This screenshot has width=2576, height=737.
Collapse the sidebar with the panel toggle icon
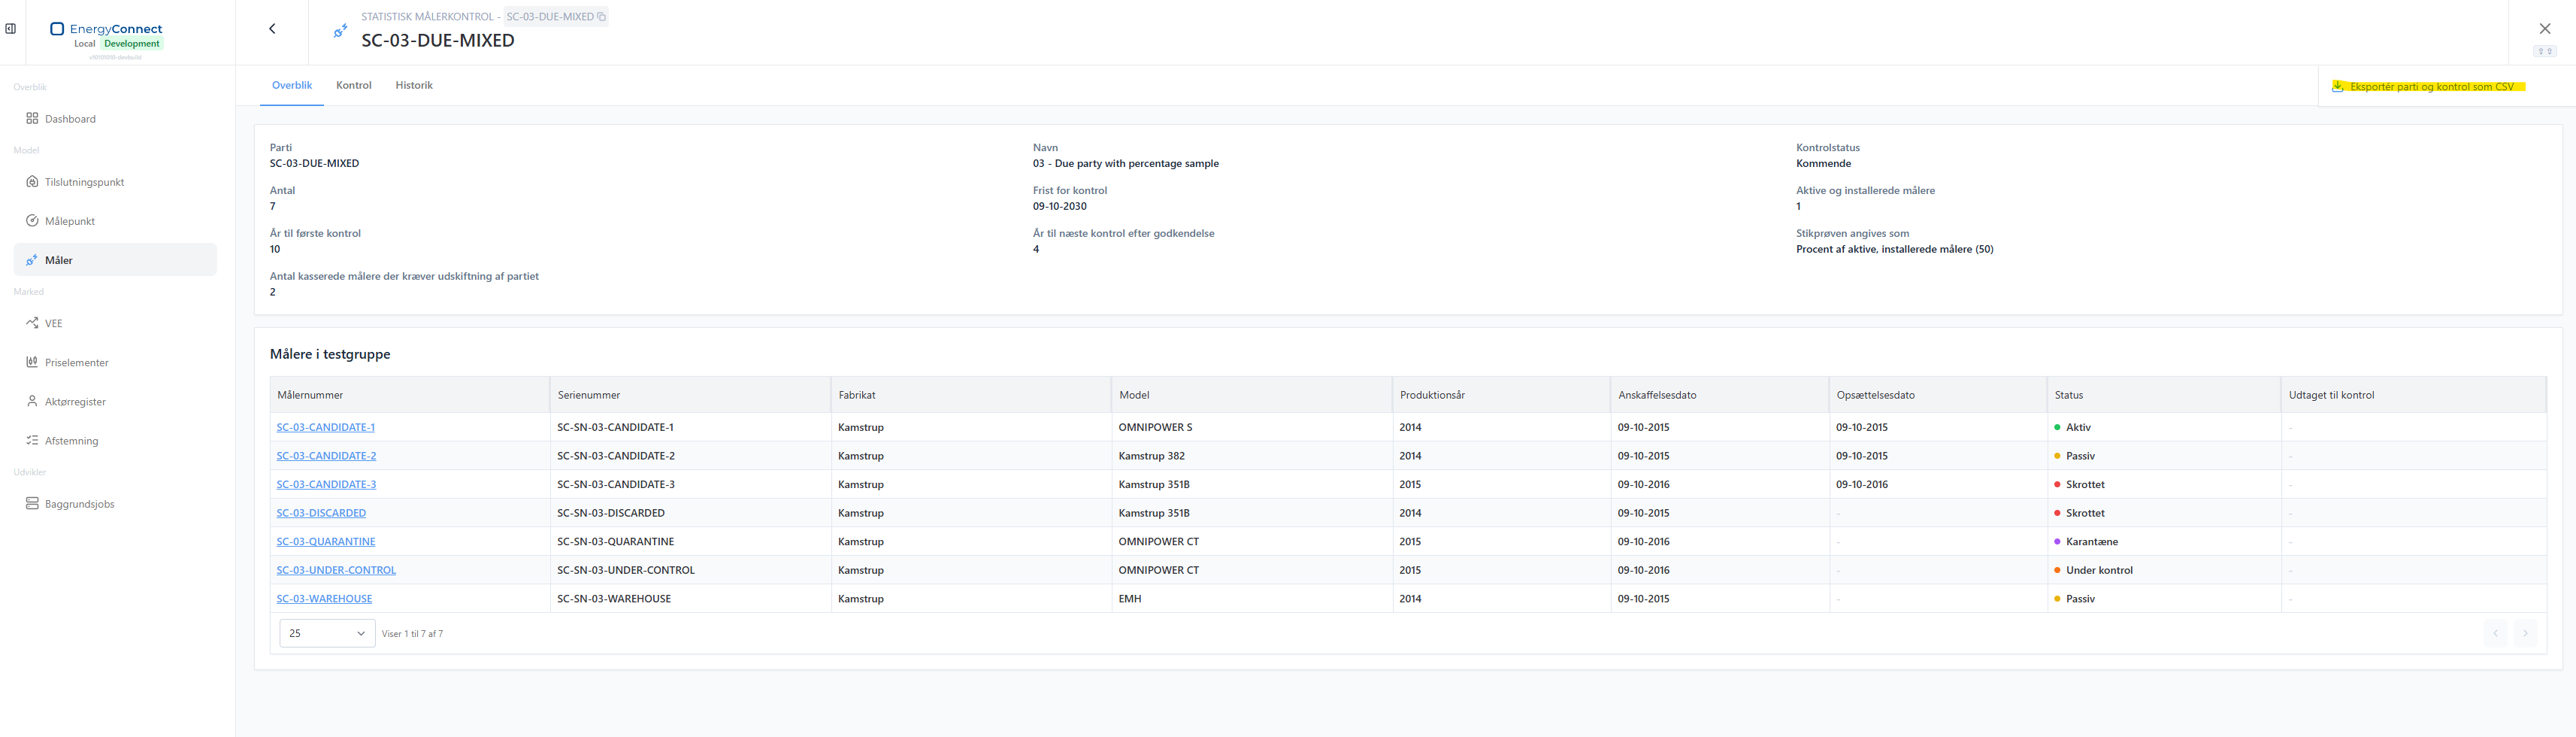(11, 29)
